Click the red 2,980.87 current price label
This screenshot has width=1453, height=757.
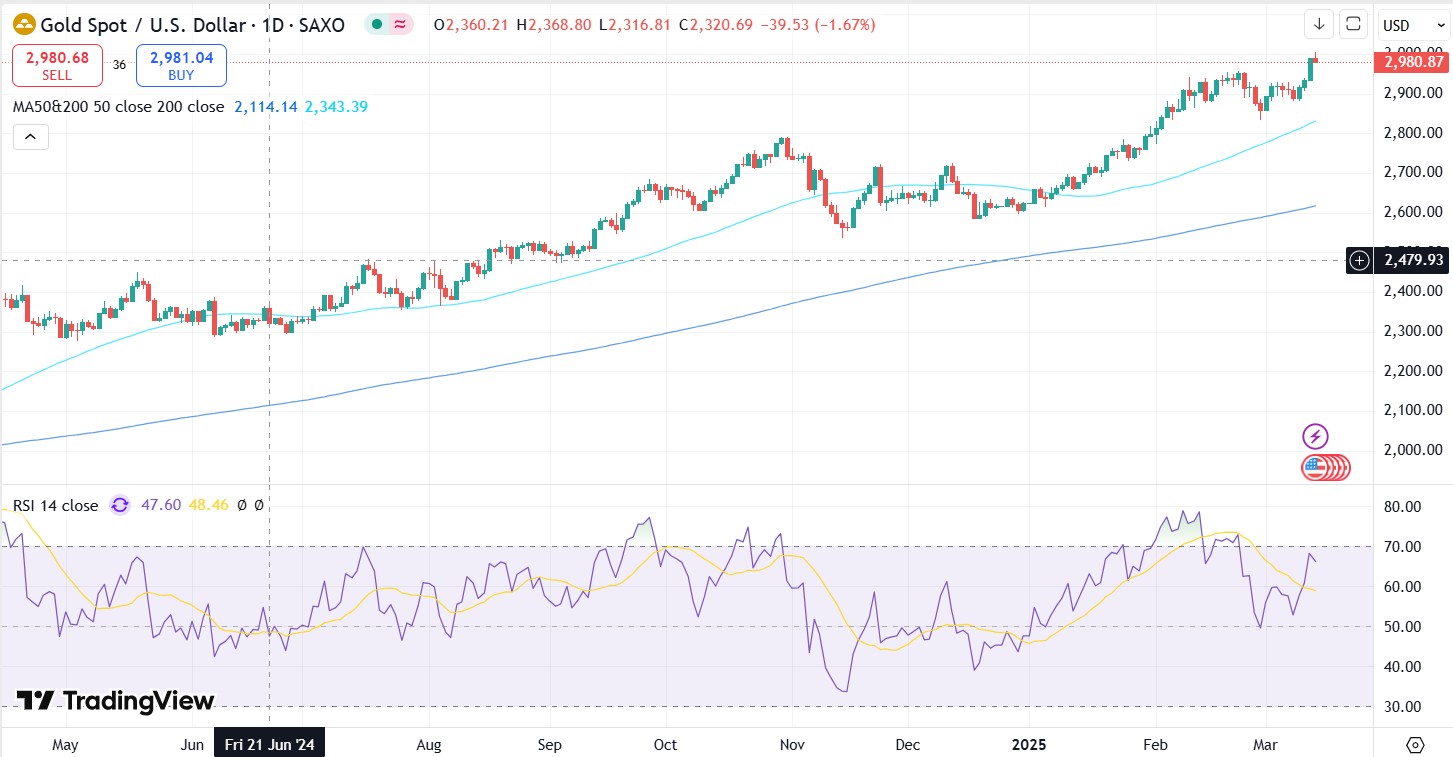pyautogui.click(x=1413, y=62)
